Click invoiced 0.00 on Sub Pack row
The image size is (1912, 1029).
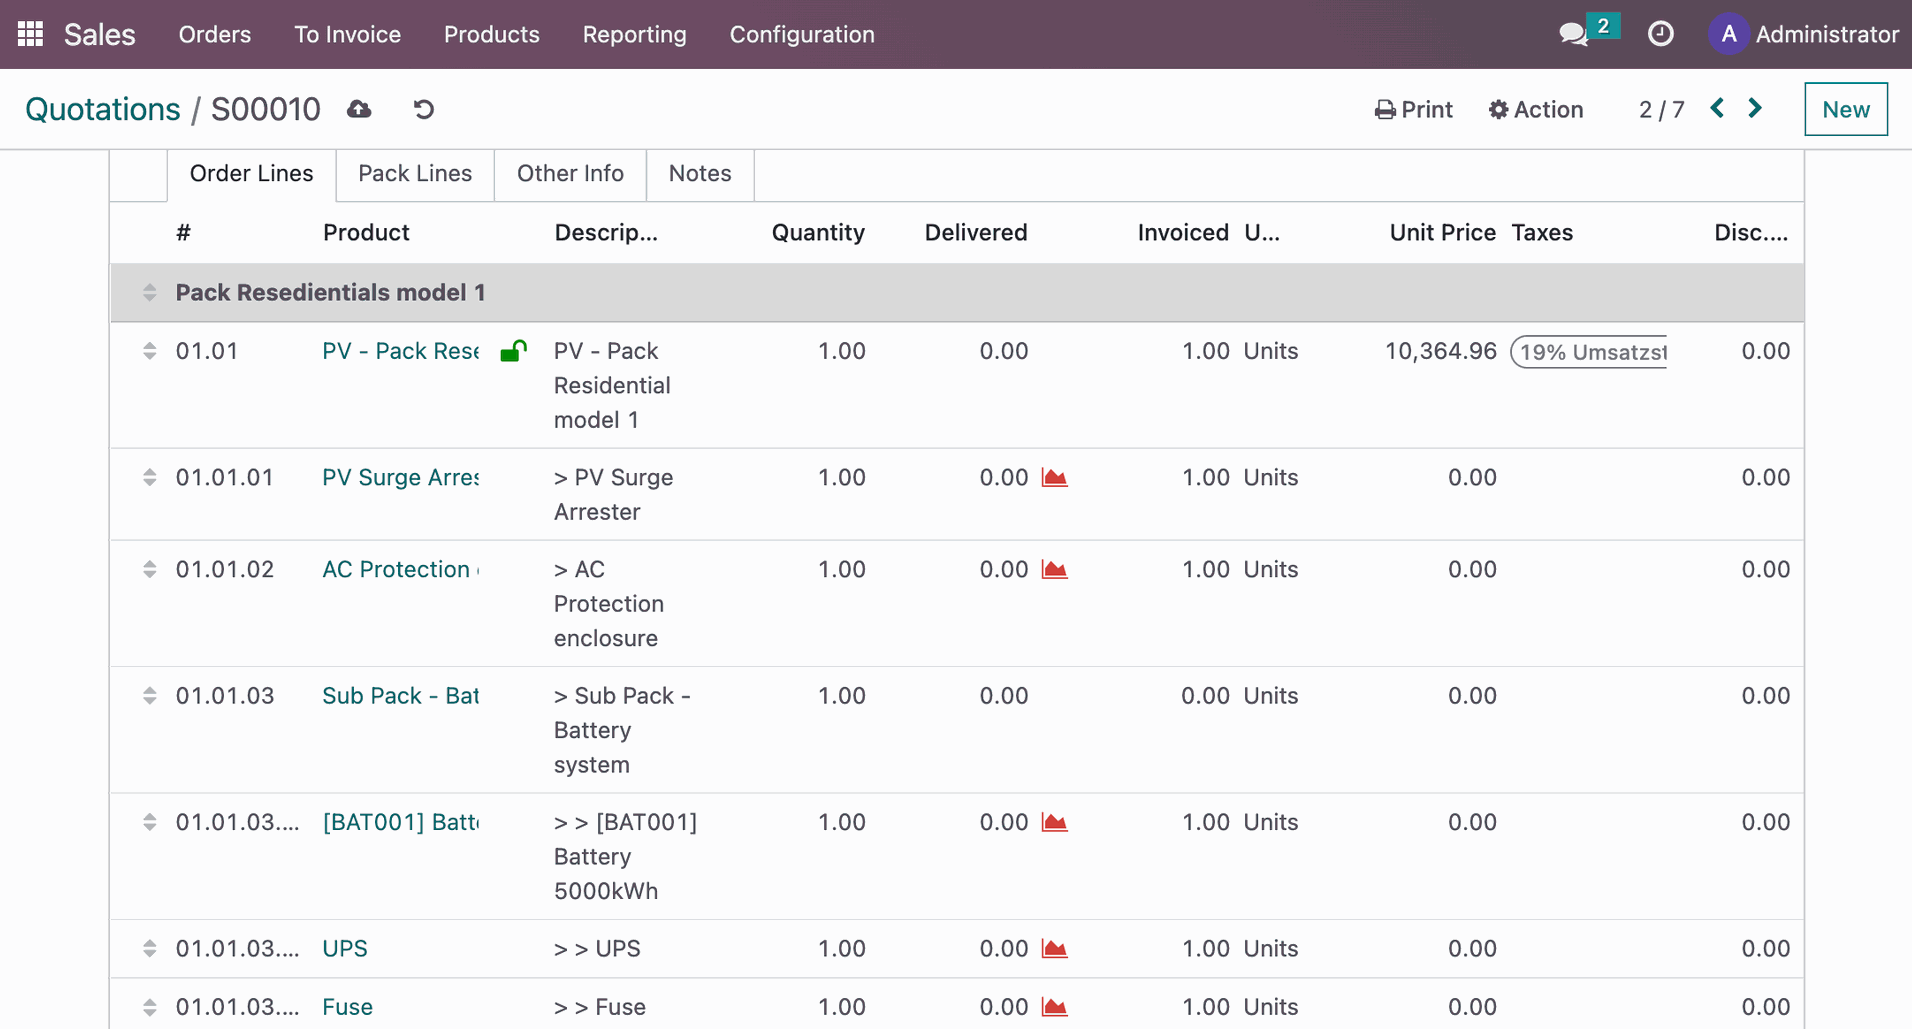click(x=1205, y=695)
